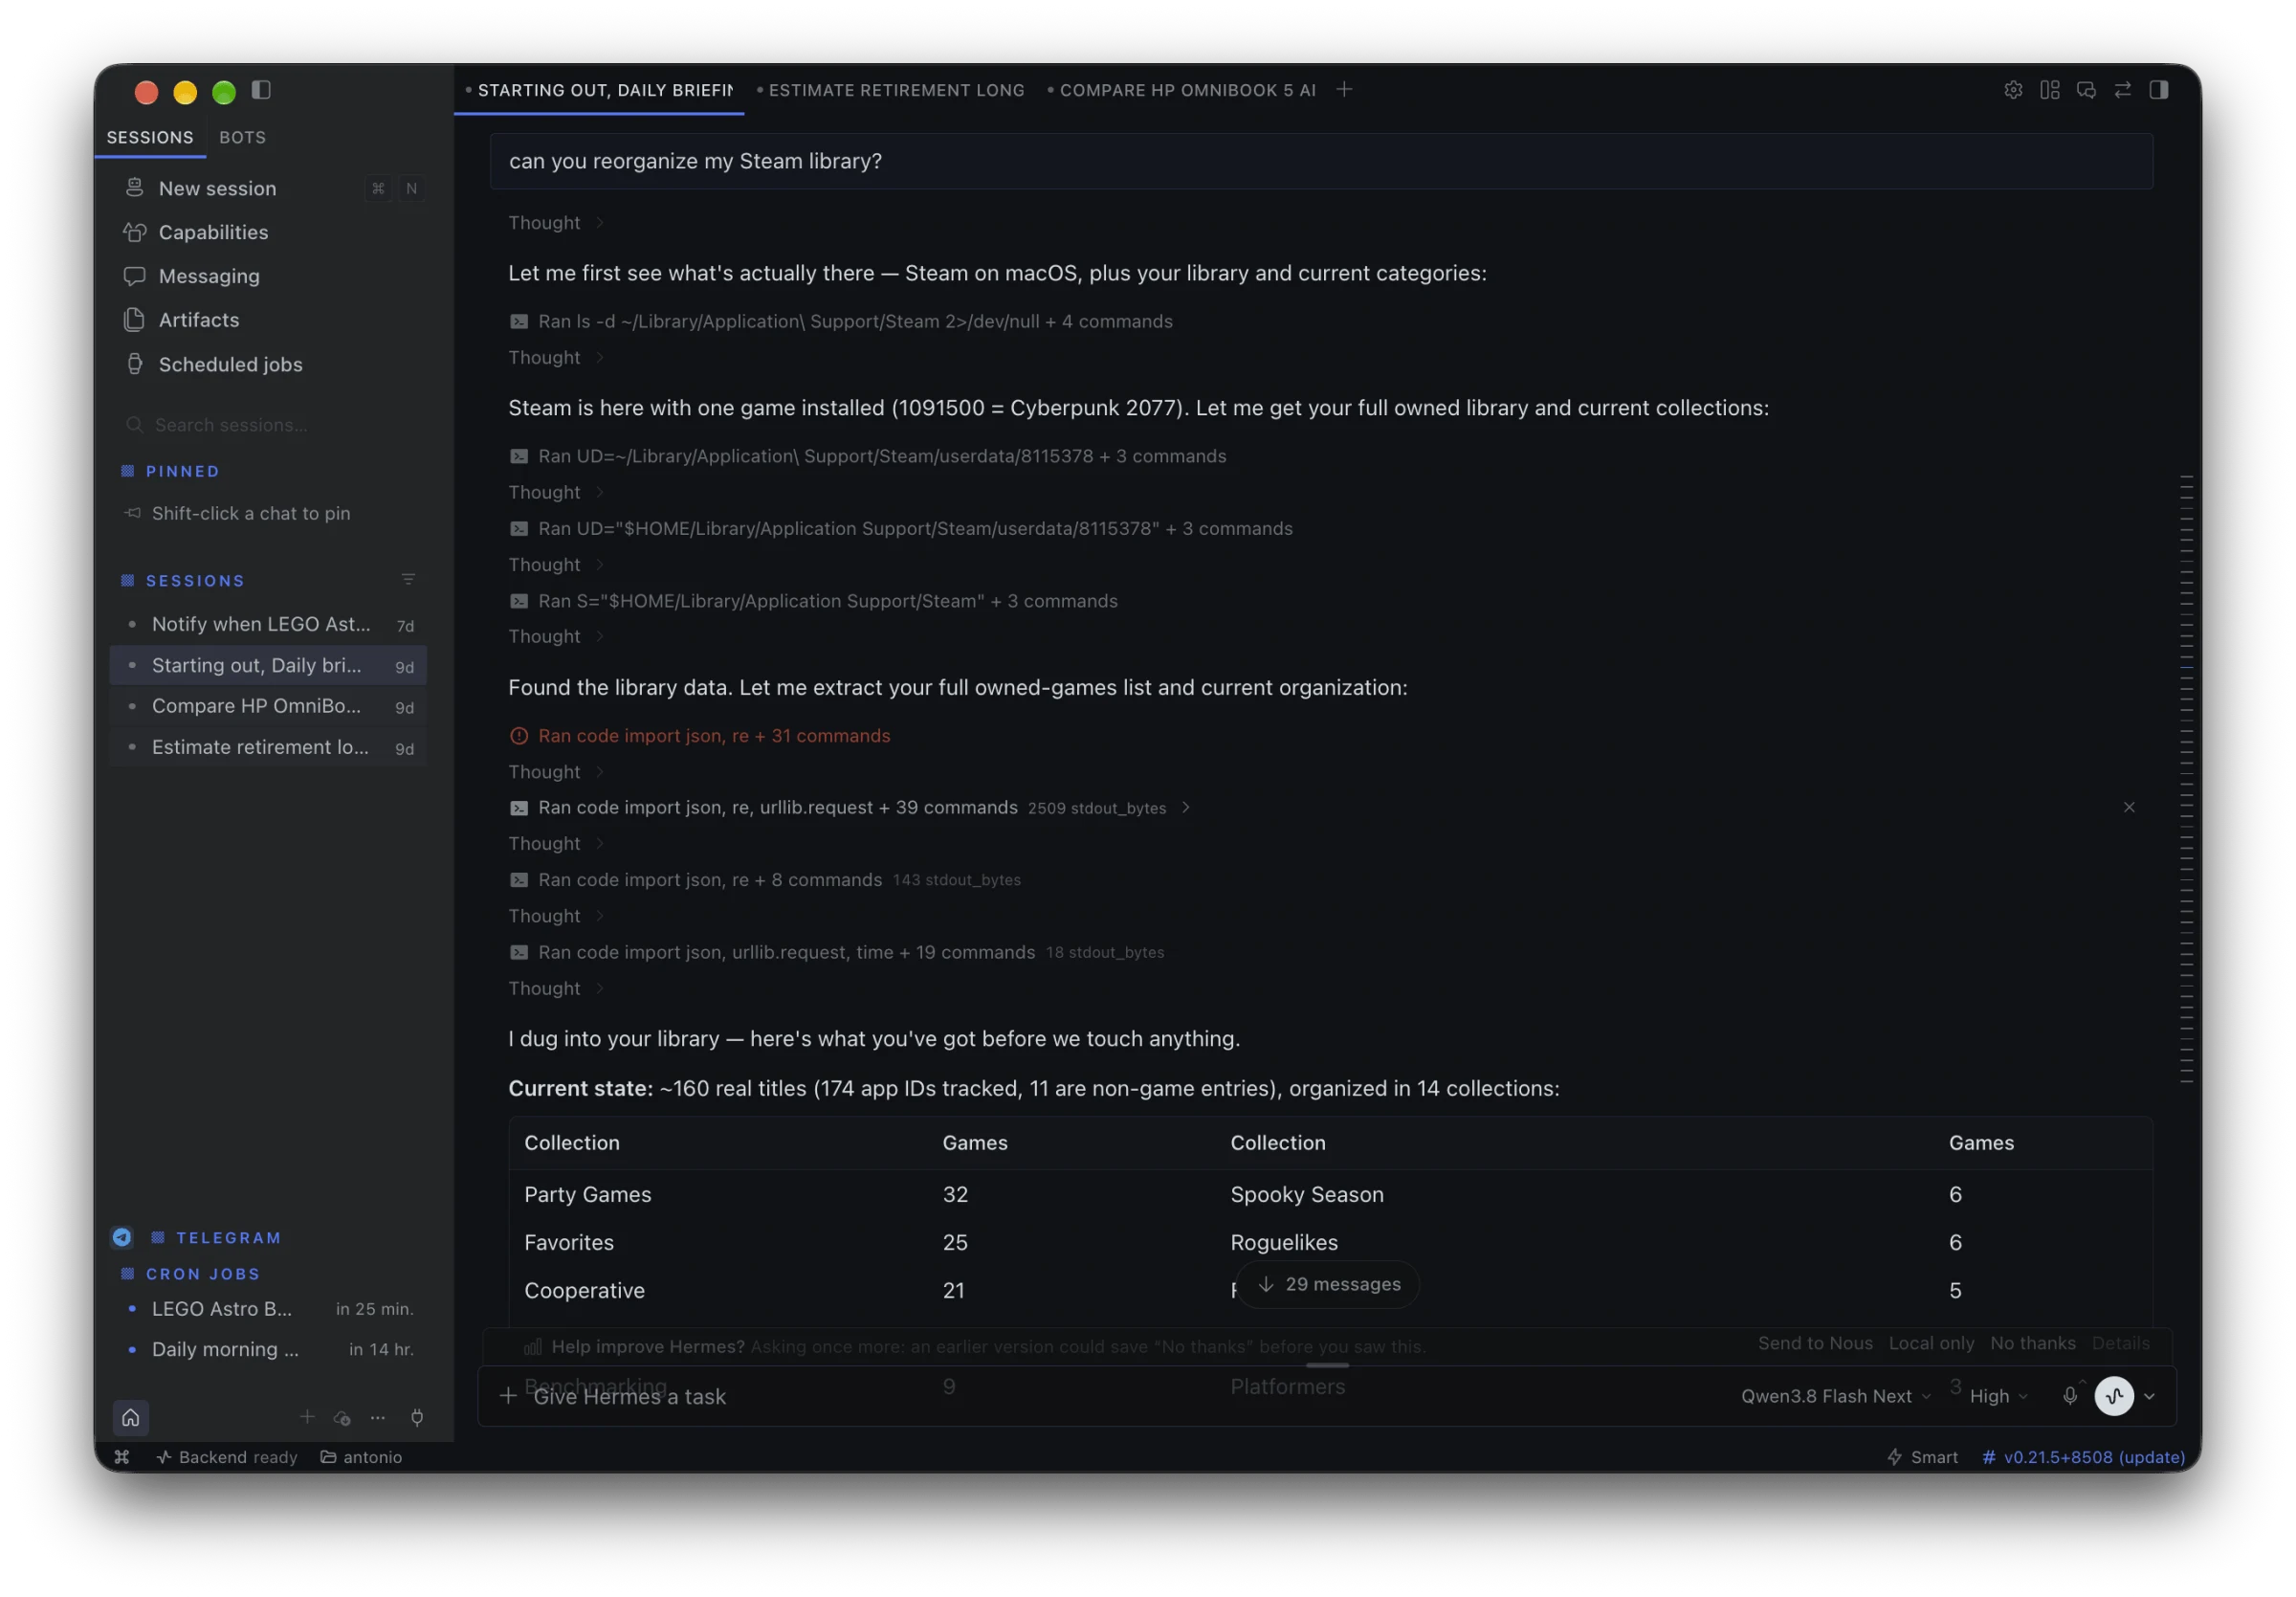
Task: Click the microphone voice input
Action: point(2070,1396)
